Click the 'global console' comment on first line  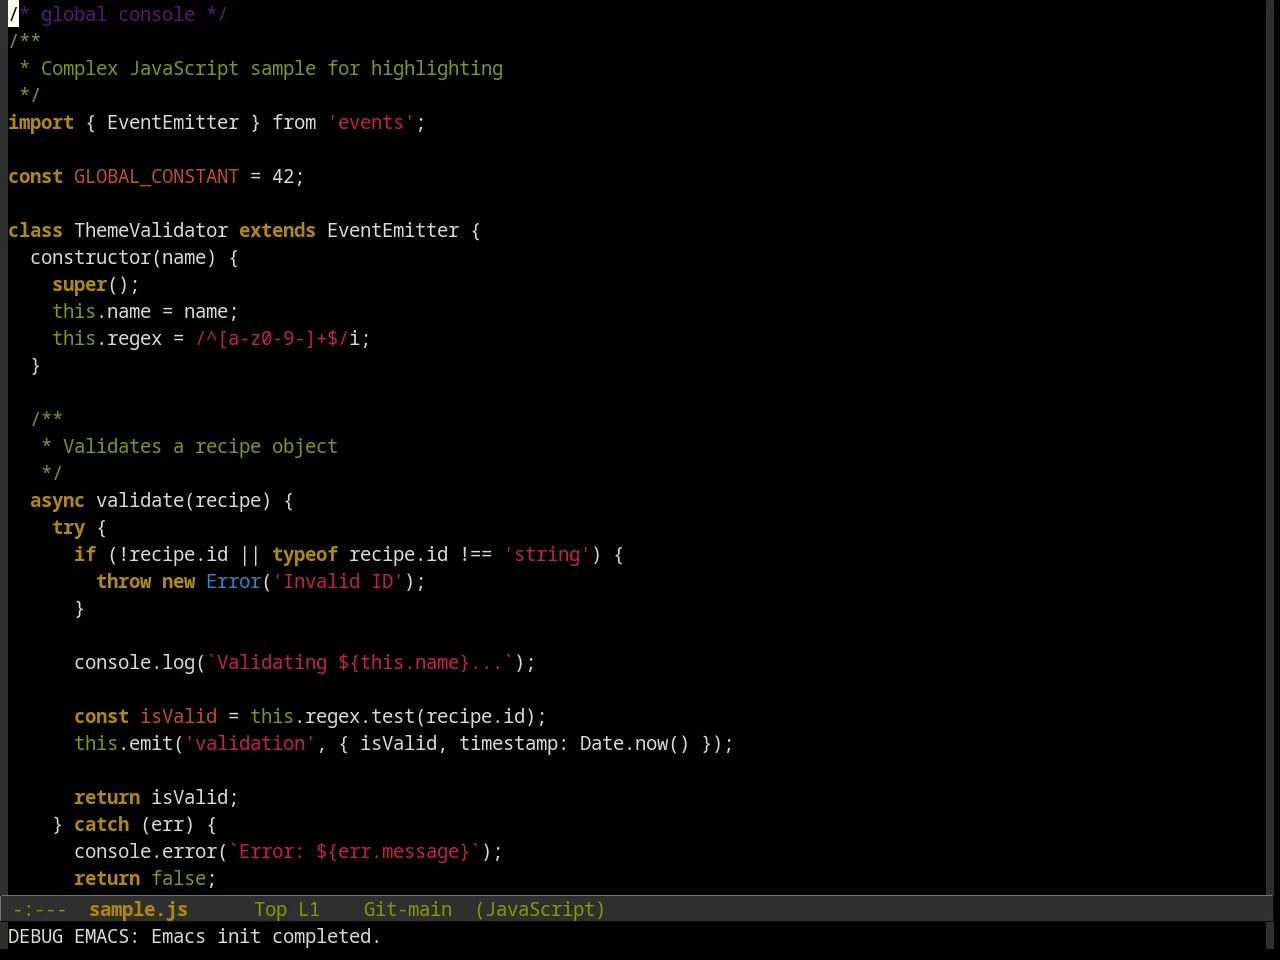click(118, 14)
